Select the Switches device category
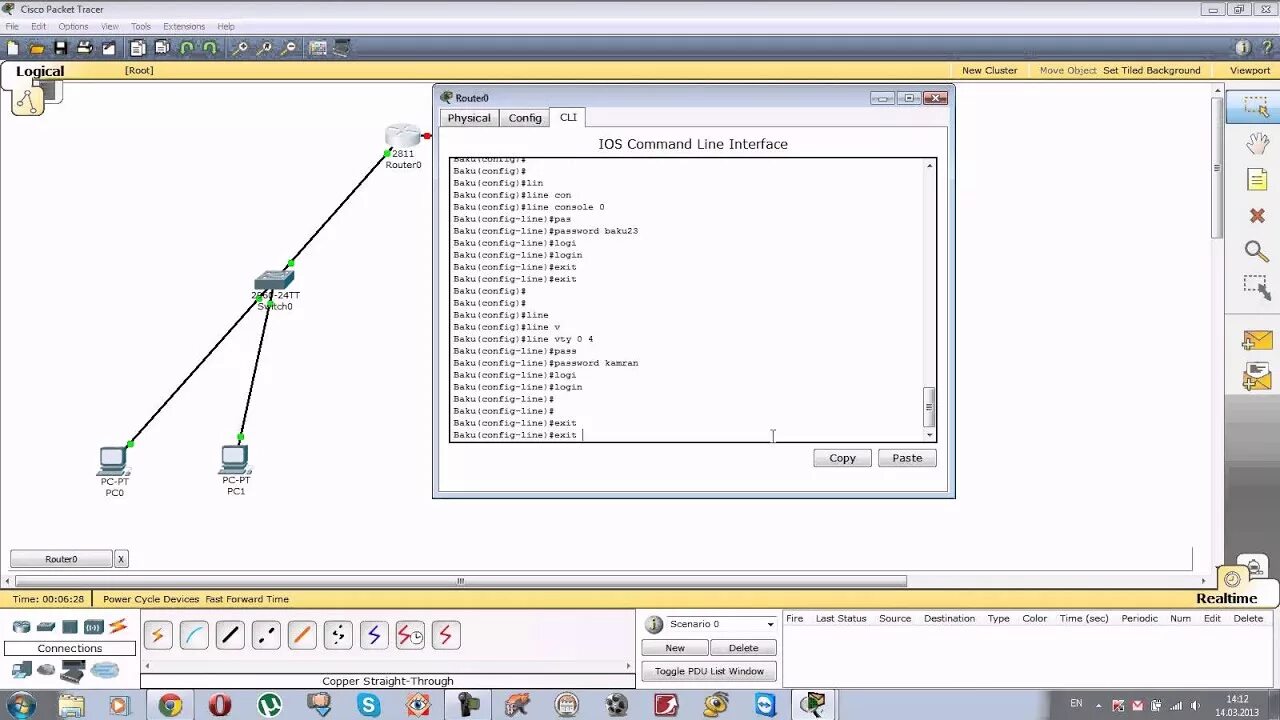The width and height of the screenshot is (1280, 720). (46, 627)
